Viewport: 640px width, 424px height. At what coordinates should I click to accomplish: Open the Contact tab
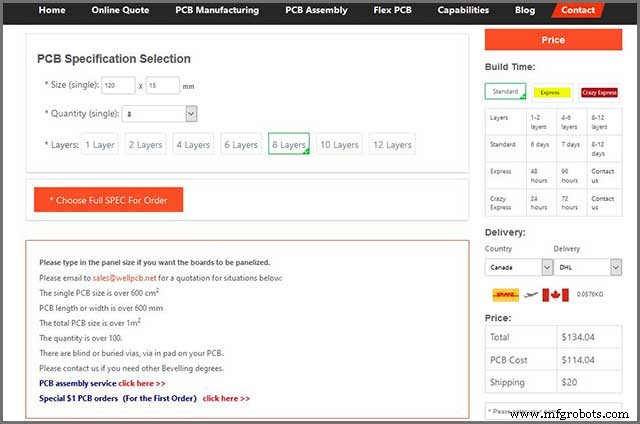click(x=578, y=10)
